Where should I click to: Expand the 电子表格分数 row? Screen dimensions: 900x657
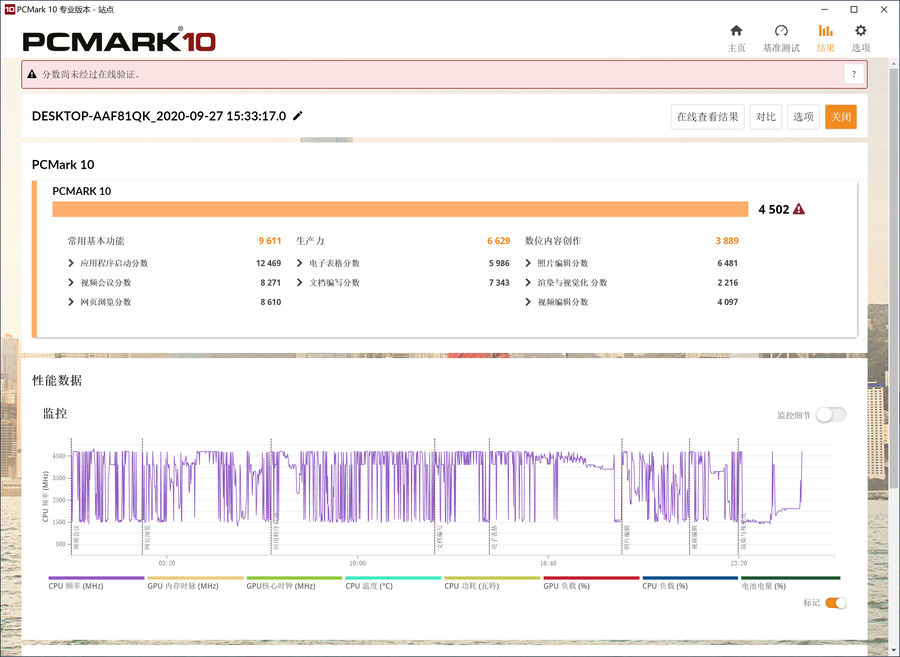tap(300, 263)
